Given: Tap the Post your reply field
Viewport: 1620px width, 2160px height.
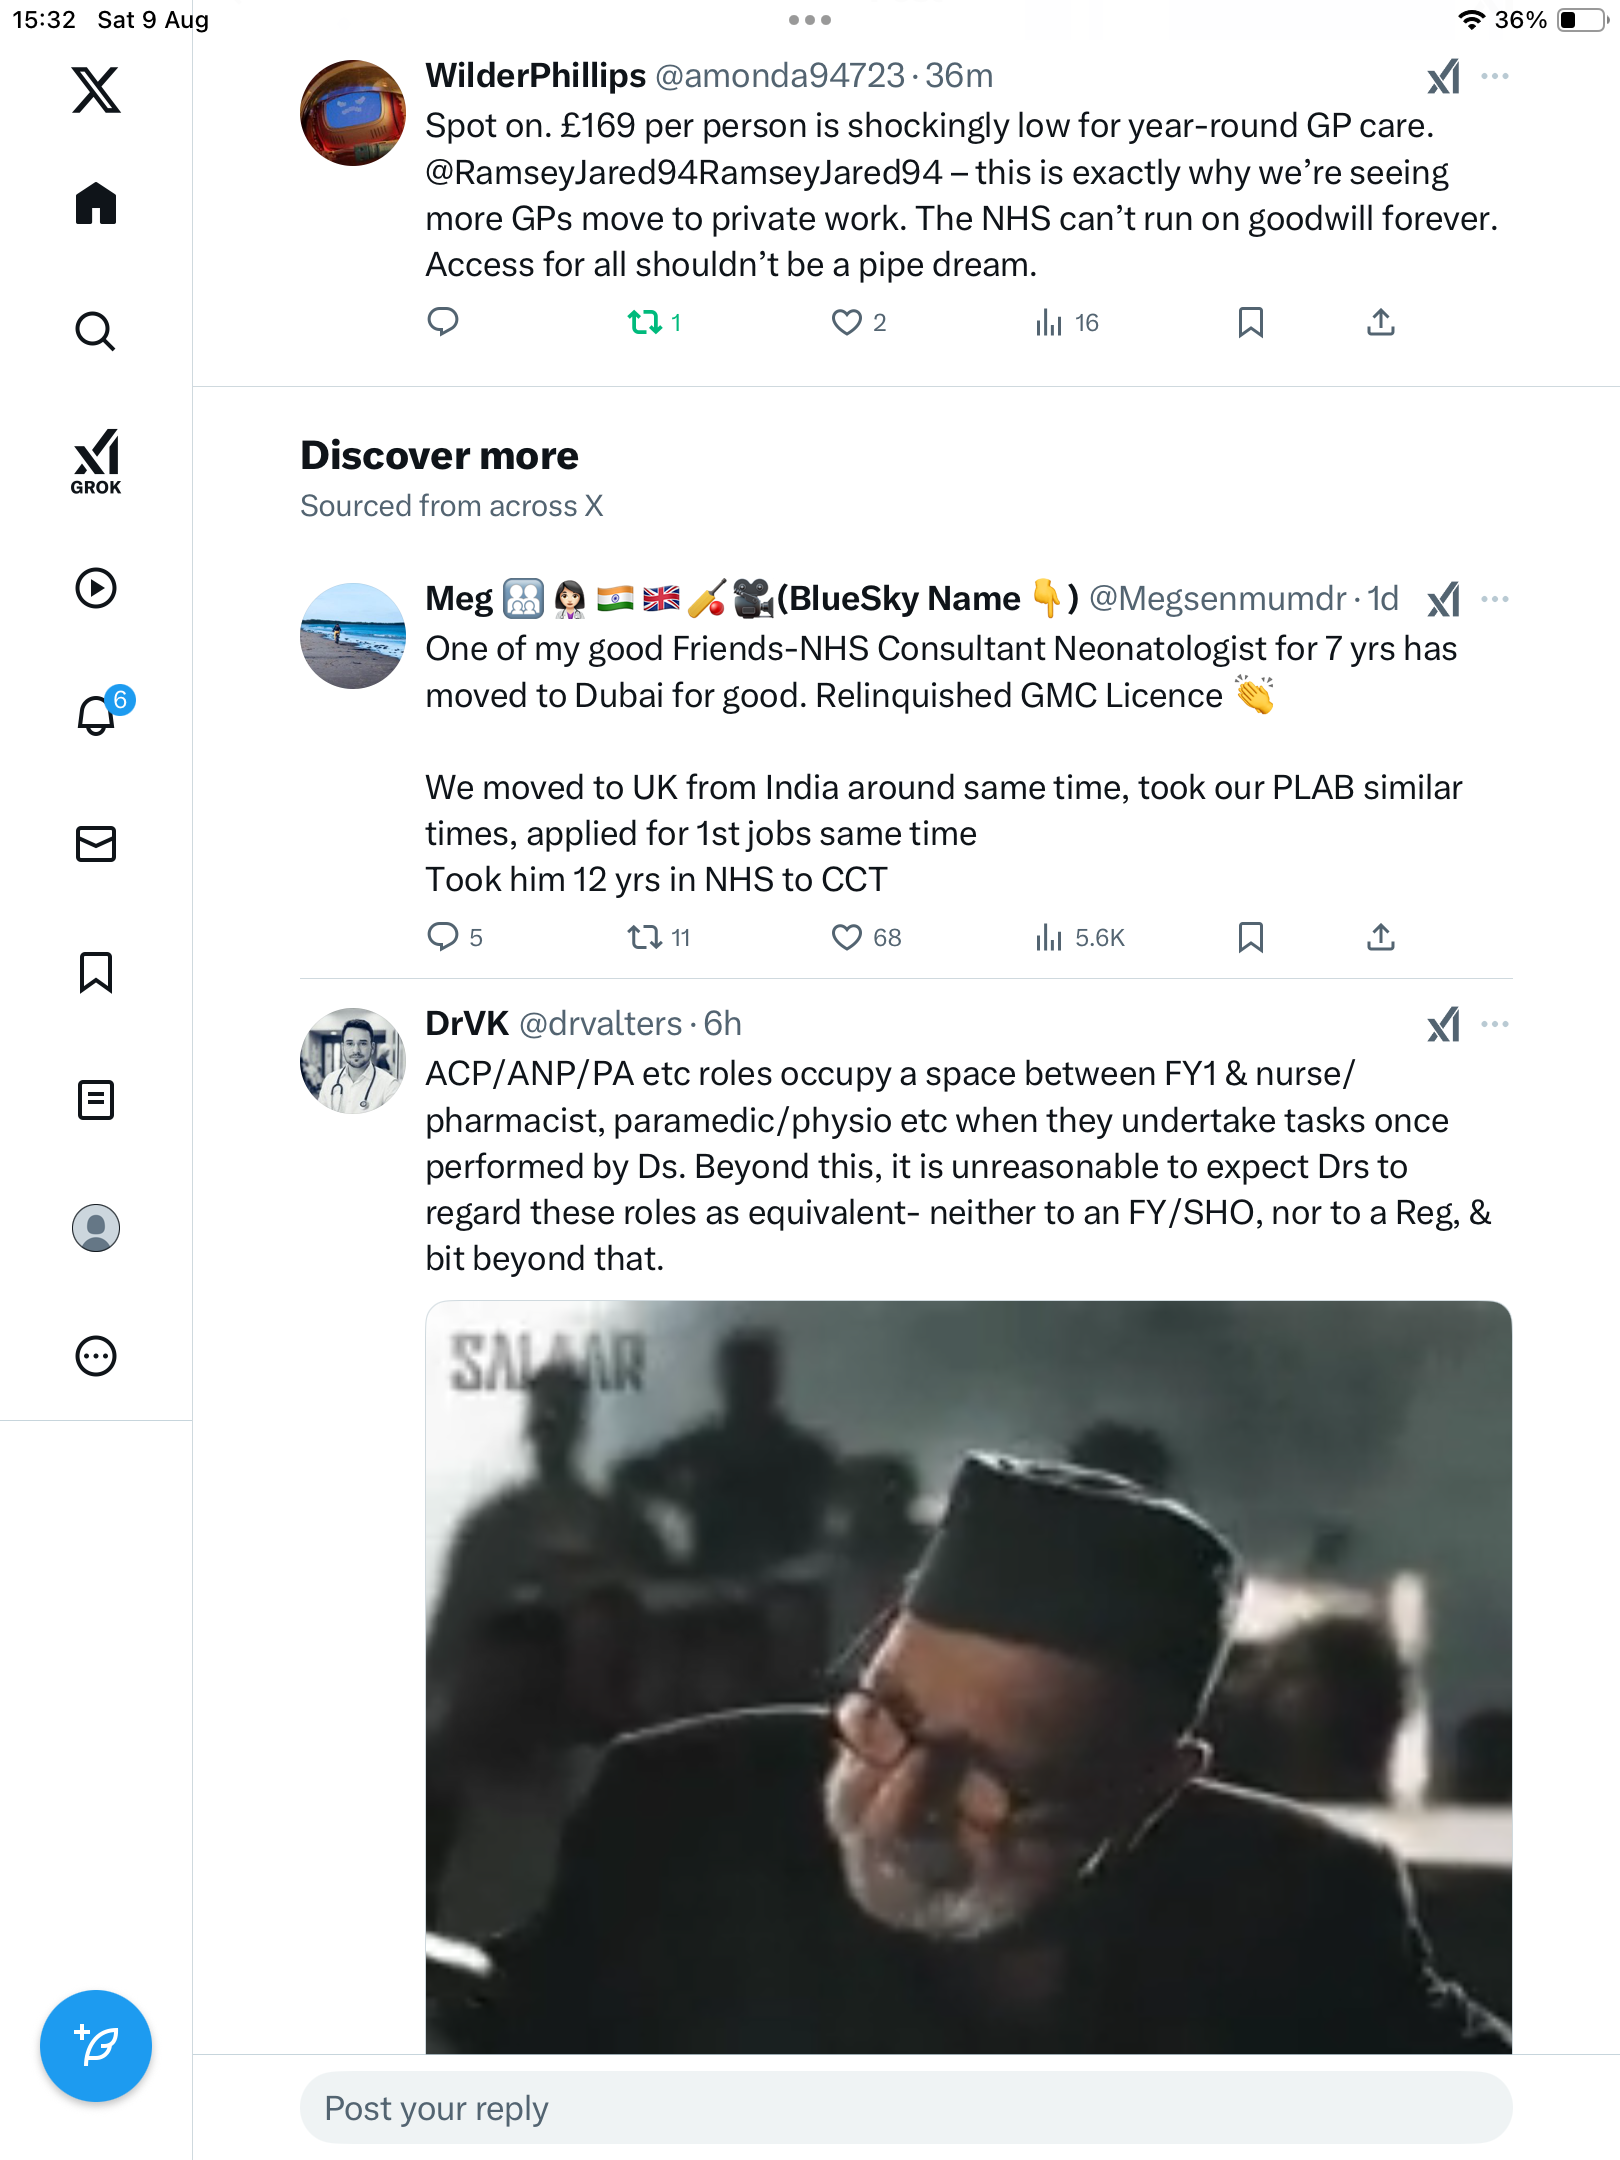Looking at the screenshot, I should click(x=905, y=2108).
